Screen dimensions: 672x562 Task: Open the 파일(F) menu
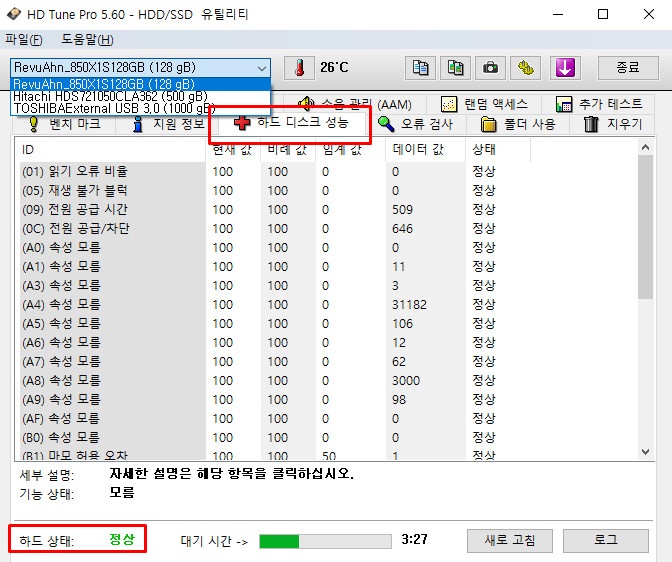24,40
